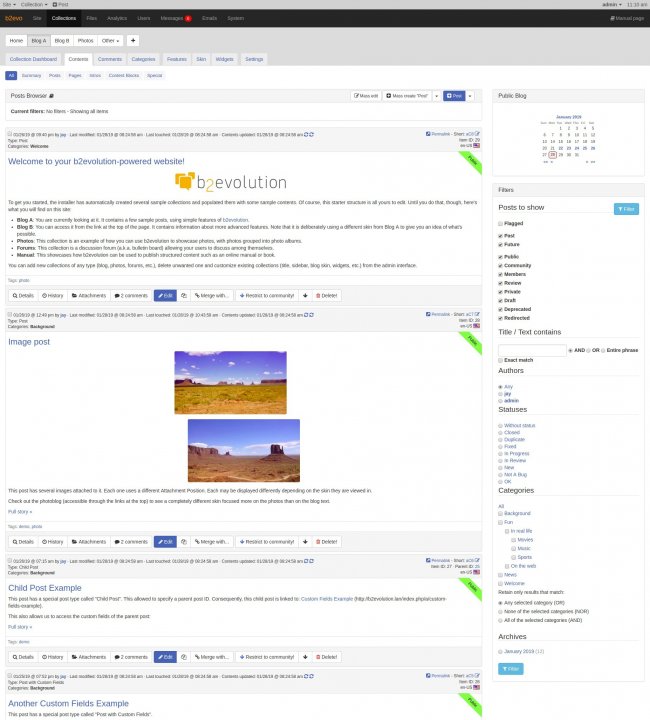Click the blue Post button to create post
Screen dimensions: 650x720
click(x=454, y=96)
